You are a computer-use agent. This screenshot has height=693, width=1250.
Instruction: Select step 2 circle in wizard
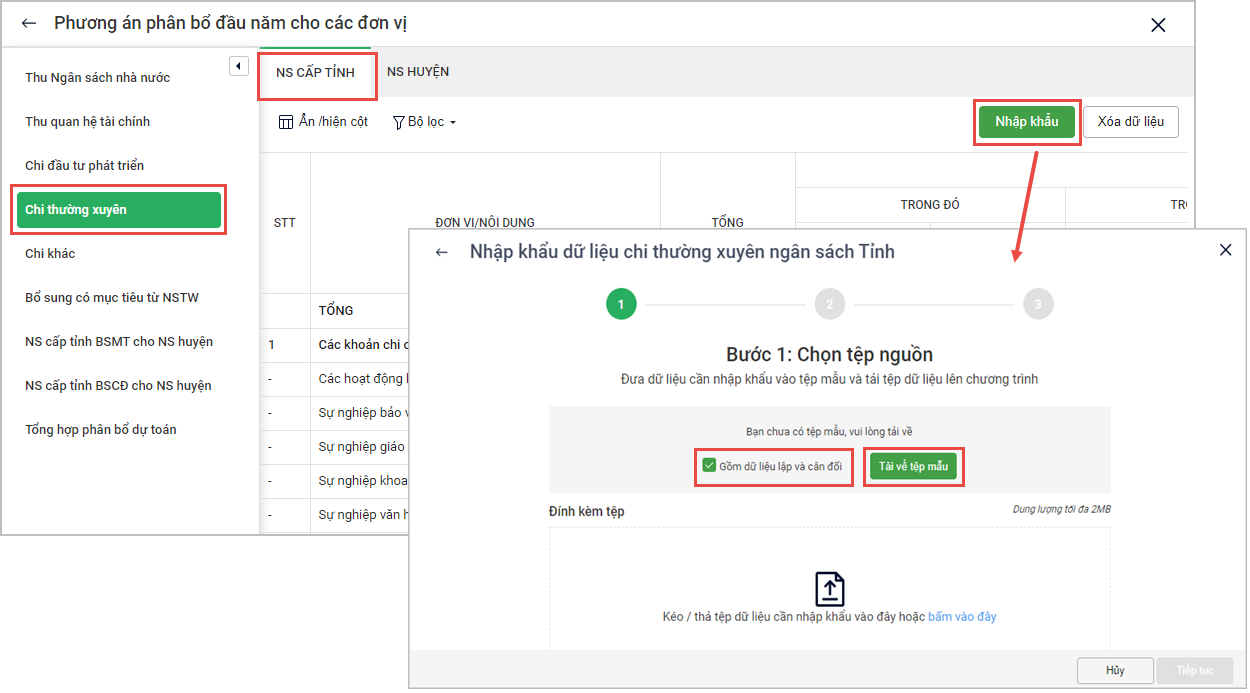pos(829,304)
